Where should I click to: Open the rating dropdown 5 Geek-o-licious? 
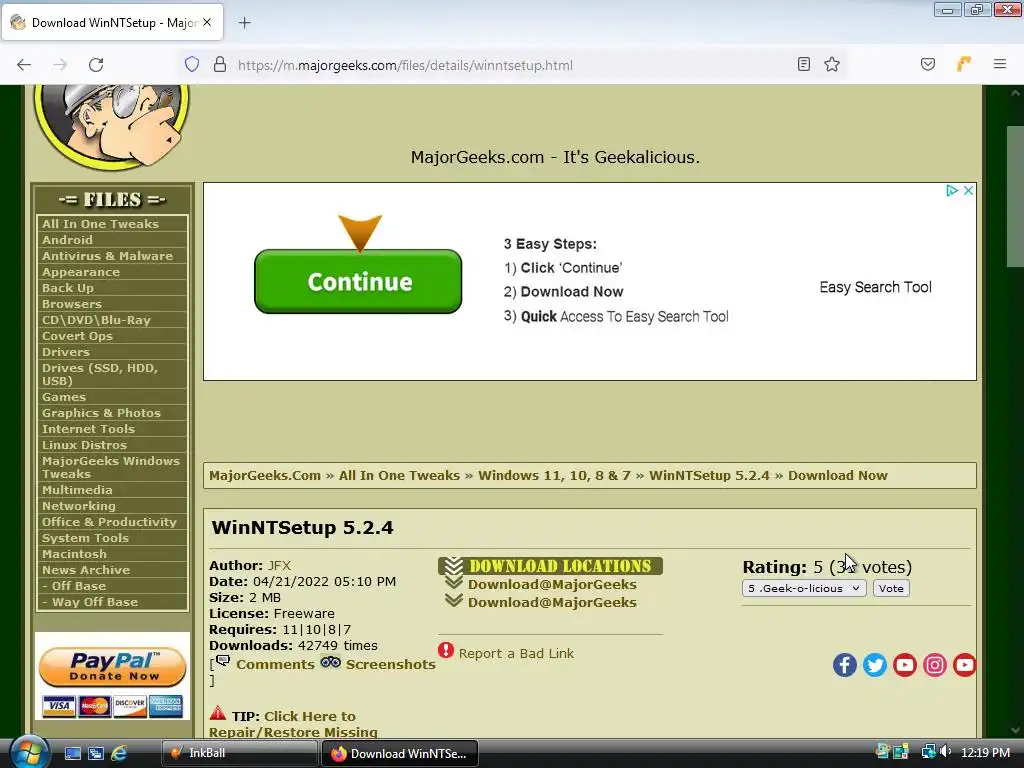(x=804, y=588)
